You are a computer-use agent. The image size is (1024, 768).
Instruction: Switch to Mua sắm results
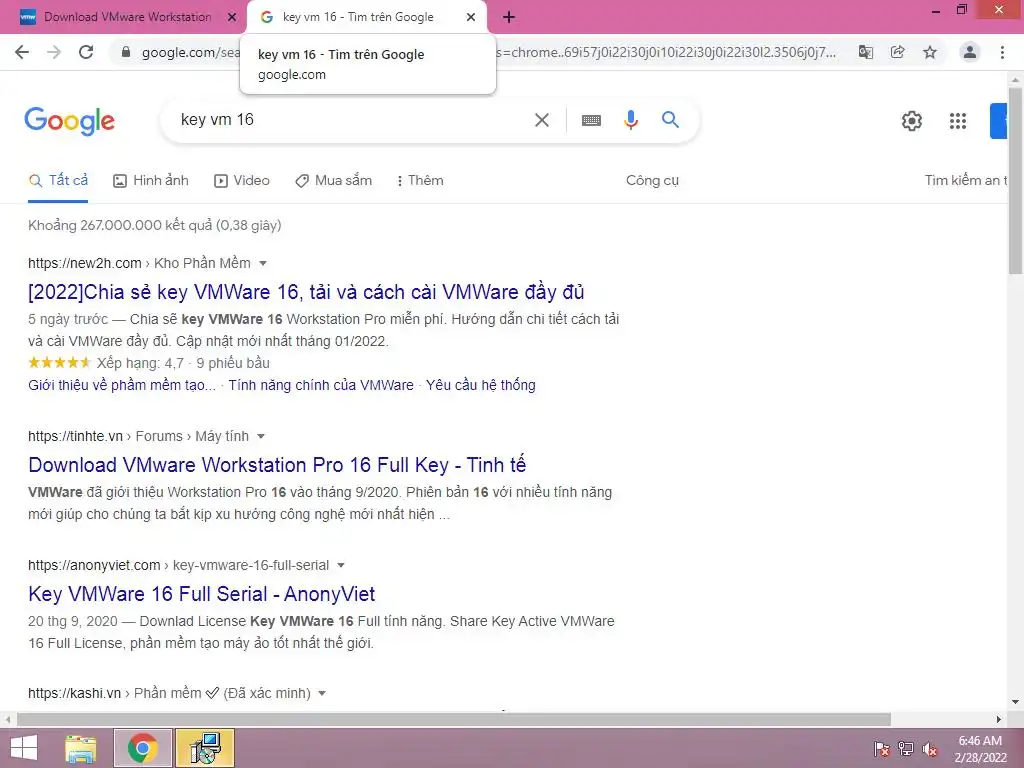pos(333,180)
